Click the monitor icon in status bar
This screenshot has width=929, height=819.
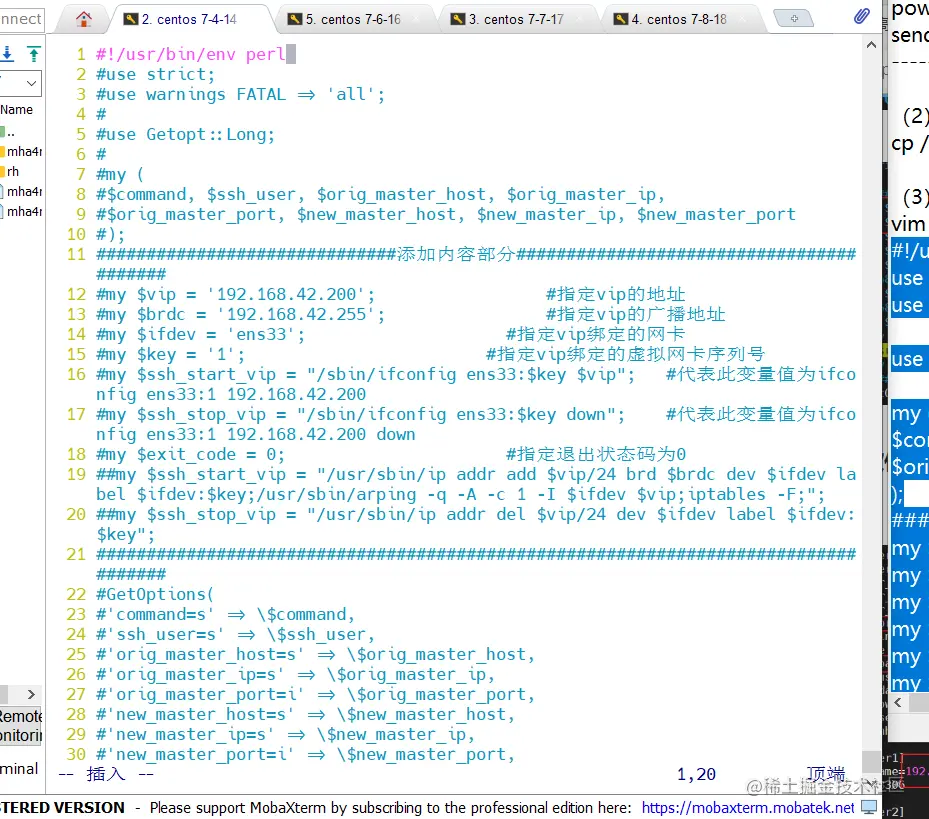coord(869,807)
